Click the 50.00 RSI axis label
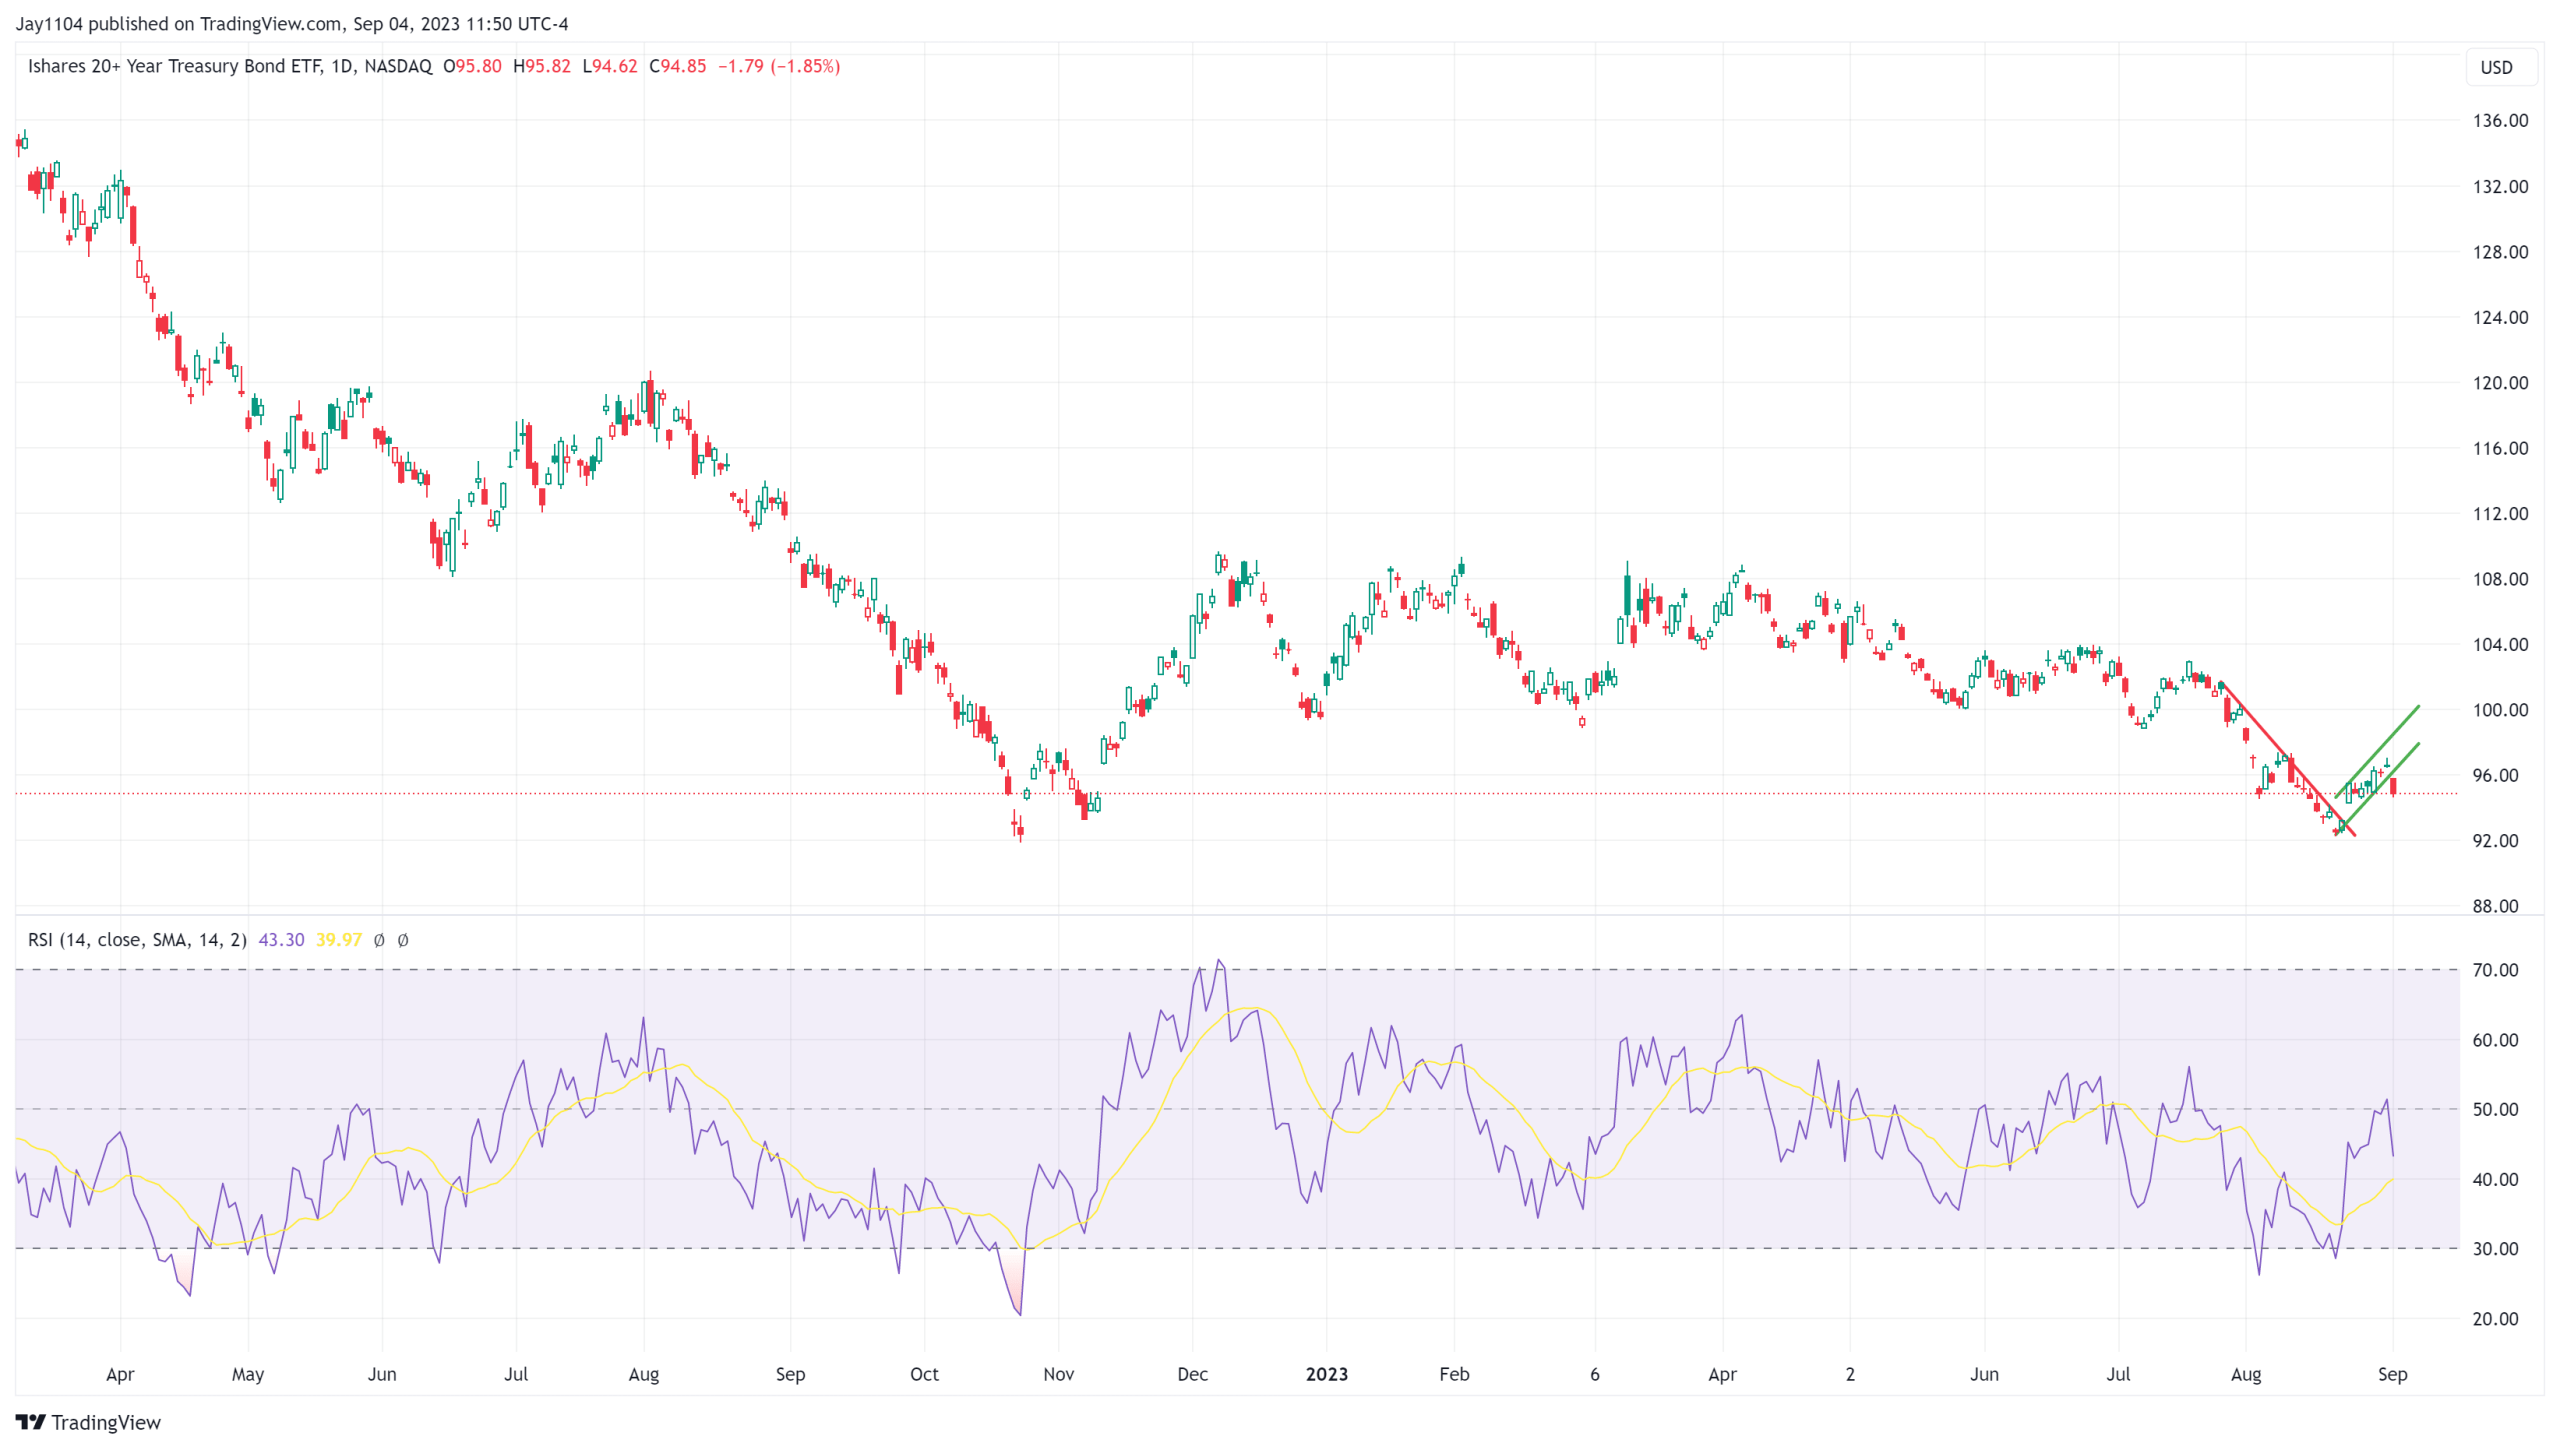The height and width of the screenshot is (1450, 2560). [2495, 1110]
